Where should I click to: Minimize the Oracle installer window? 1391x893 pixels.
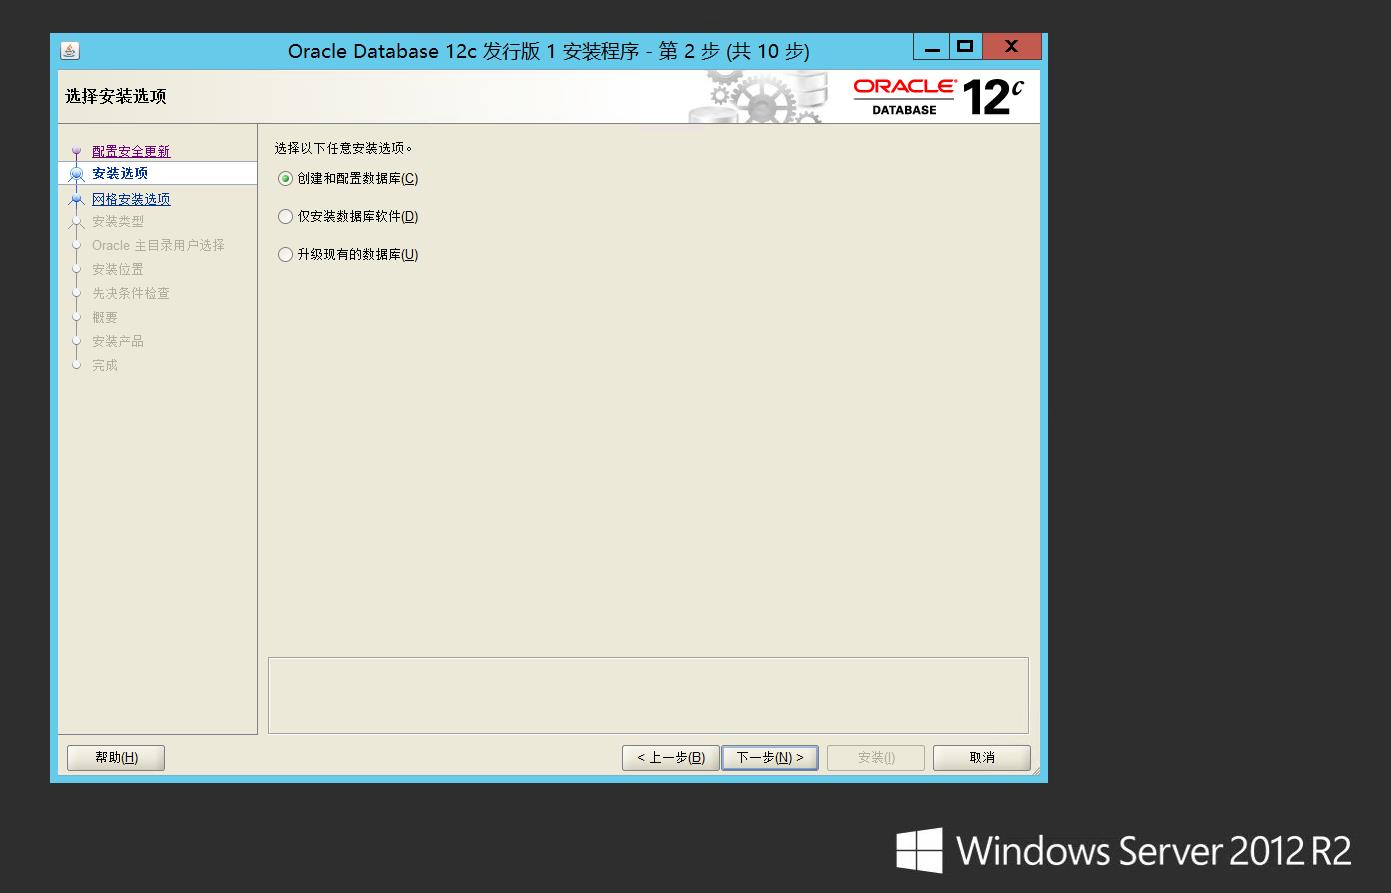[x=932, y=47]
